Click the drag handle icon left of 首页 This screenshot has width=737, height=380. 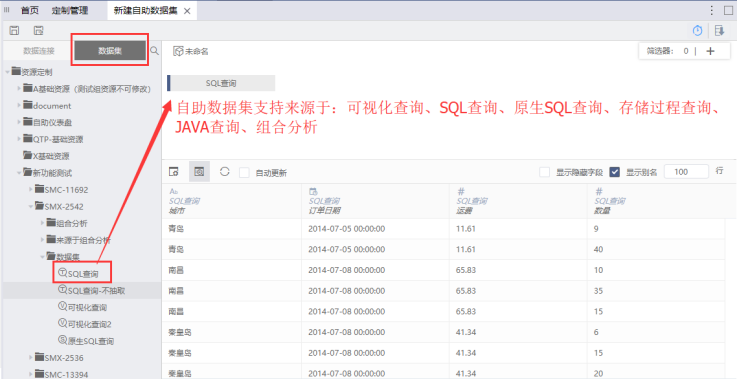point(7,10)
